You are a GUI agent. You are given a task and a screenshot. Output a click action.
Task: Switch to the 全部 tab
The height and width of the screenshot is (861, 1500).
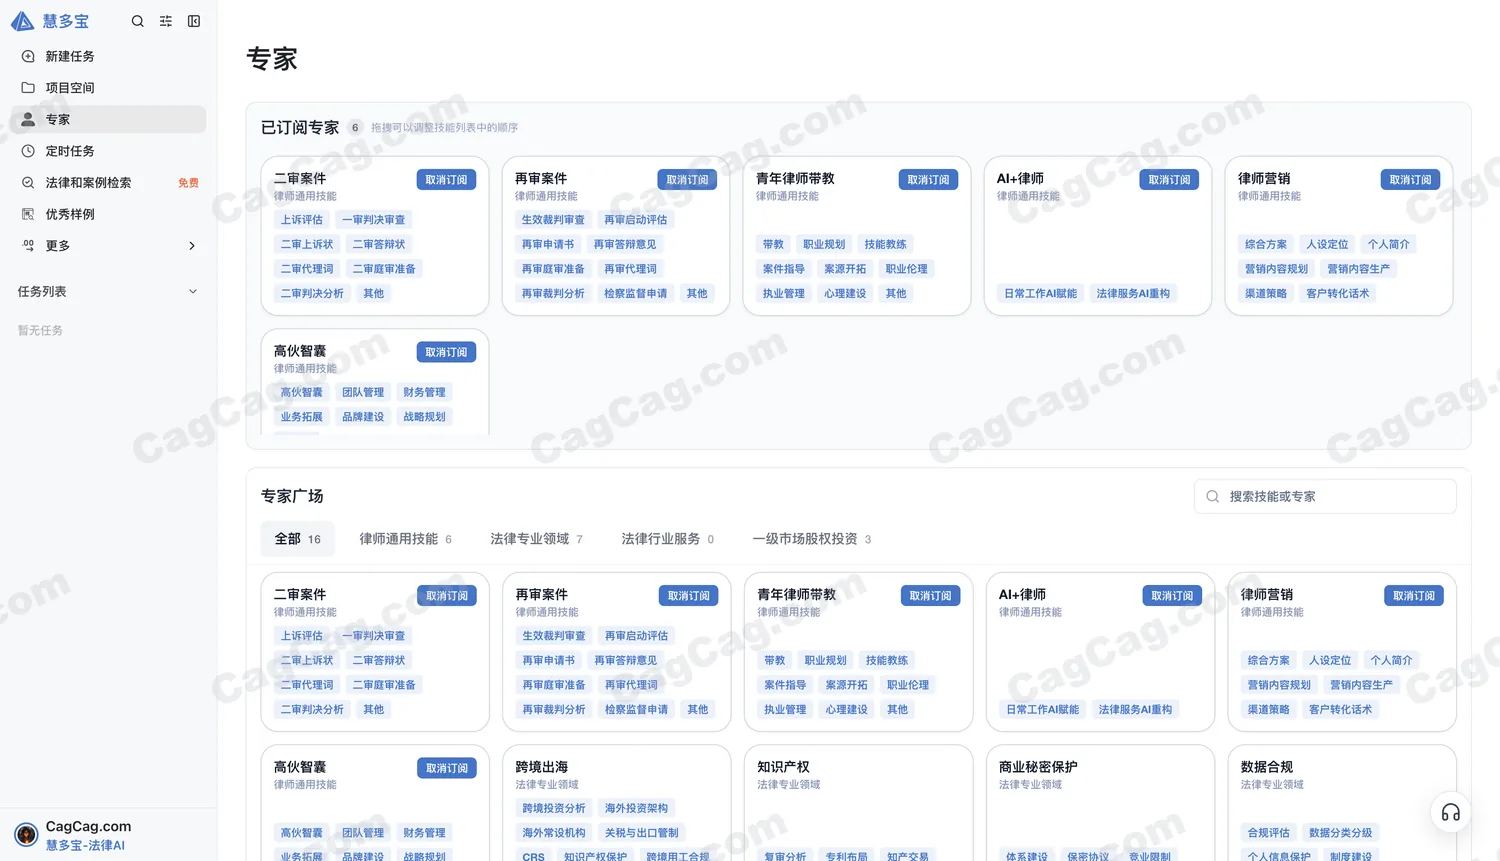point(298,539)
